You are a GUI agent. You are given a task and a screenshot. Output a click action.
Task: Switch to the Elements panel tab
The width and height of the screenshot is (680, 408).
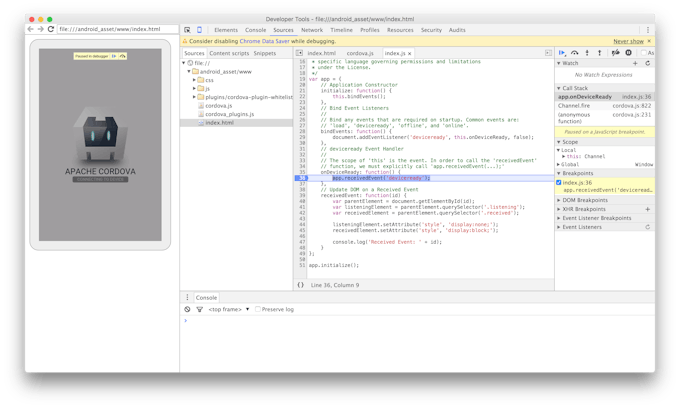coord(226,30)
